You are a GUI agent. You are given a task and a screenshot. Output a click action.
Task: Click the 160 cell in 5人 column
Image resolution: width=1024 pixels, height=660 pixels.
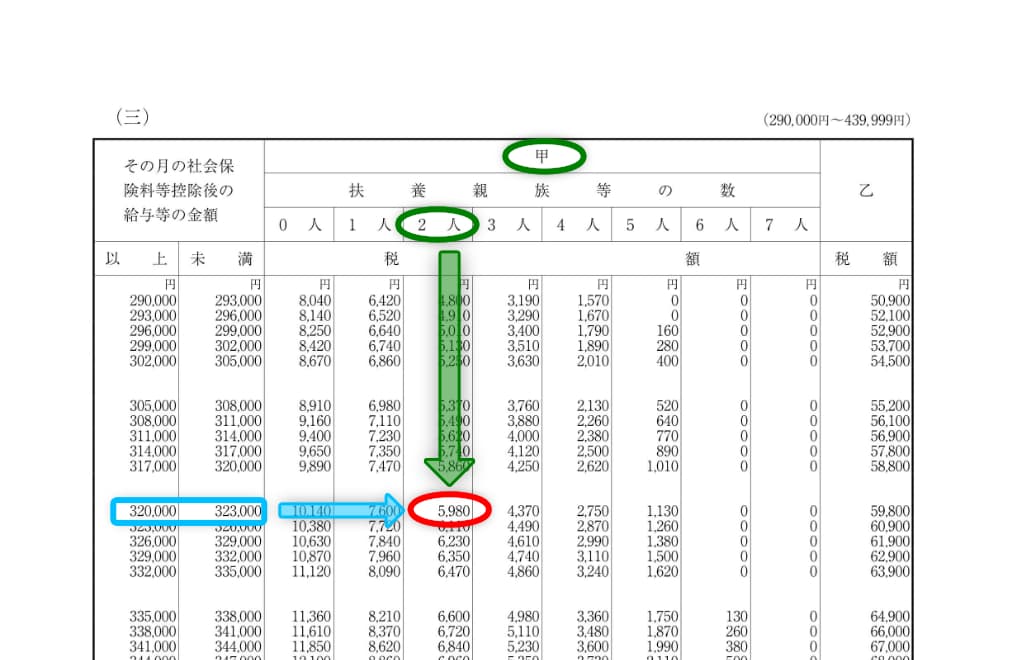(x=667, y=331)
